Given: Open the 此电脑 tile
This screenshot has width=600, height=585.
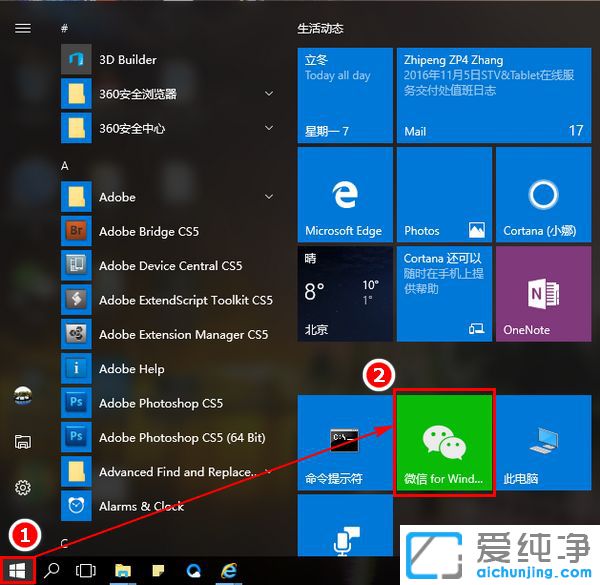Looking at the screenshot, I should (x=544, y=443).
